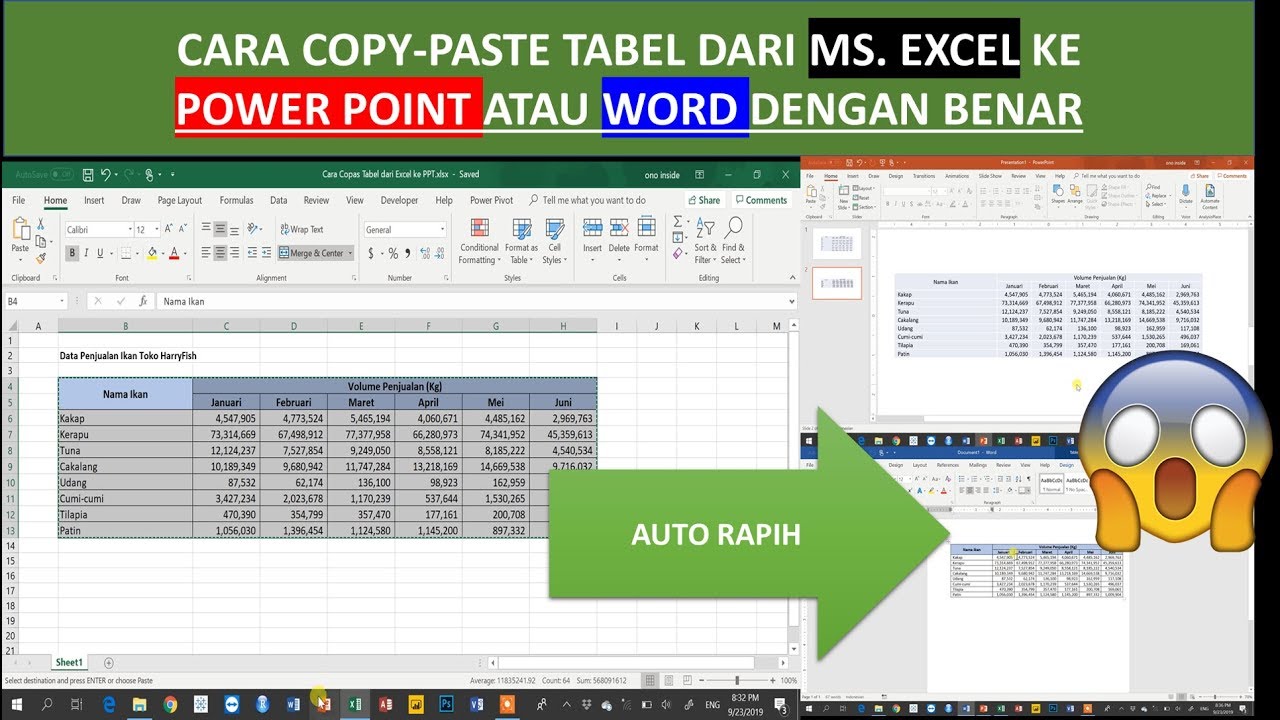The image size is (1280, 720).
Task: Toggle Bold formatting
Action: [x=72, y=253]
